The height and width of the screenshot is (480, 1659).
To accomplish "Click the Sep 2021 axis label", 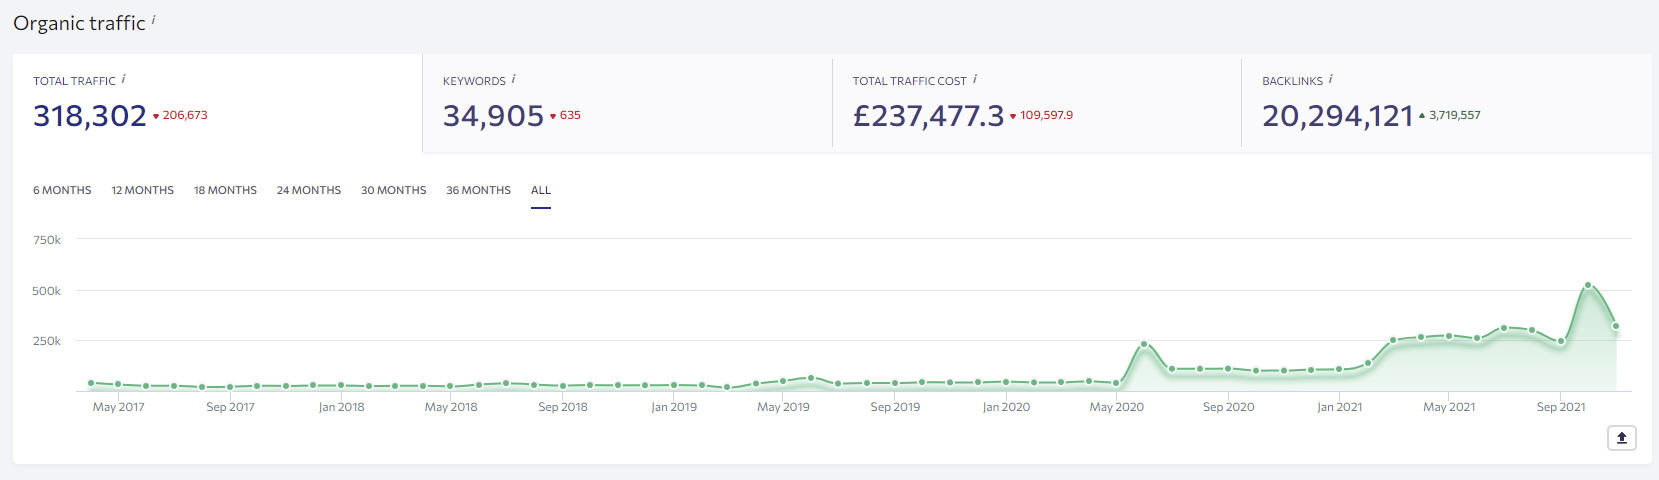I will coord(1561,407).
